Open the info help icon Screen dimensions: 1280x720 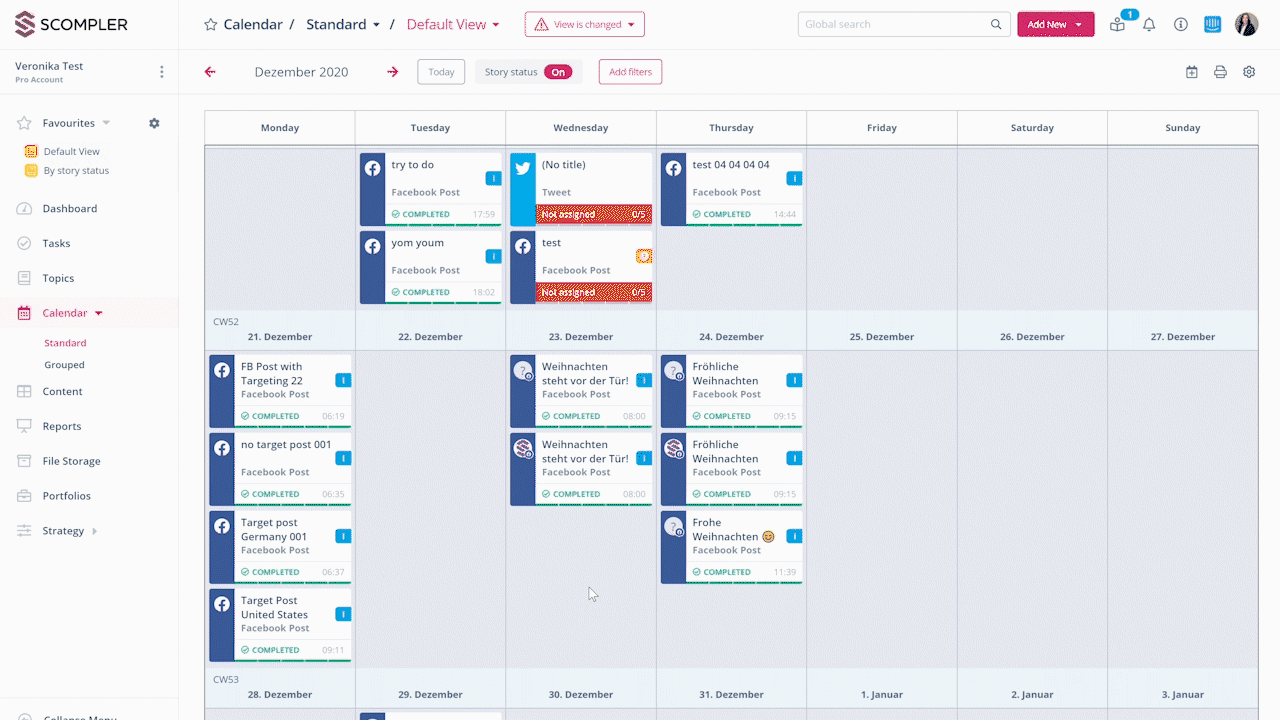(x=1181, y=25)
